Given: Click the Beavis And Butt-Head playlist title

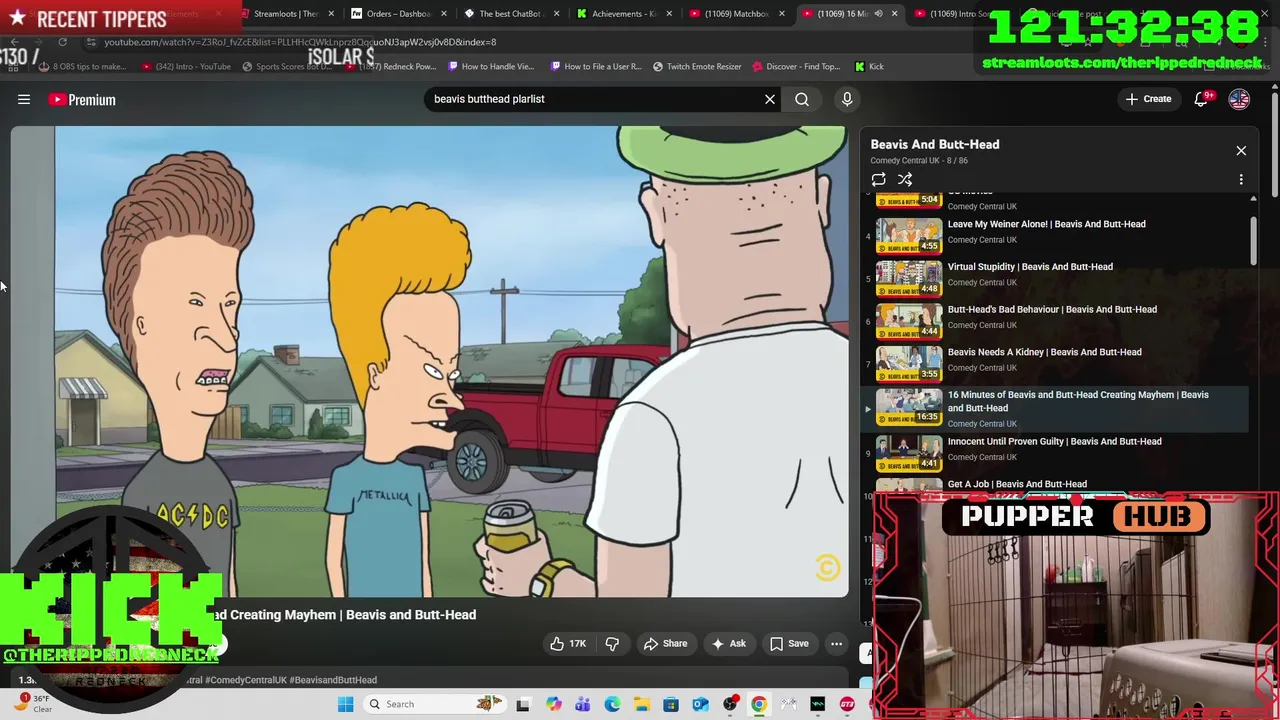Looking at the screenshot, I should click(934, 144).
